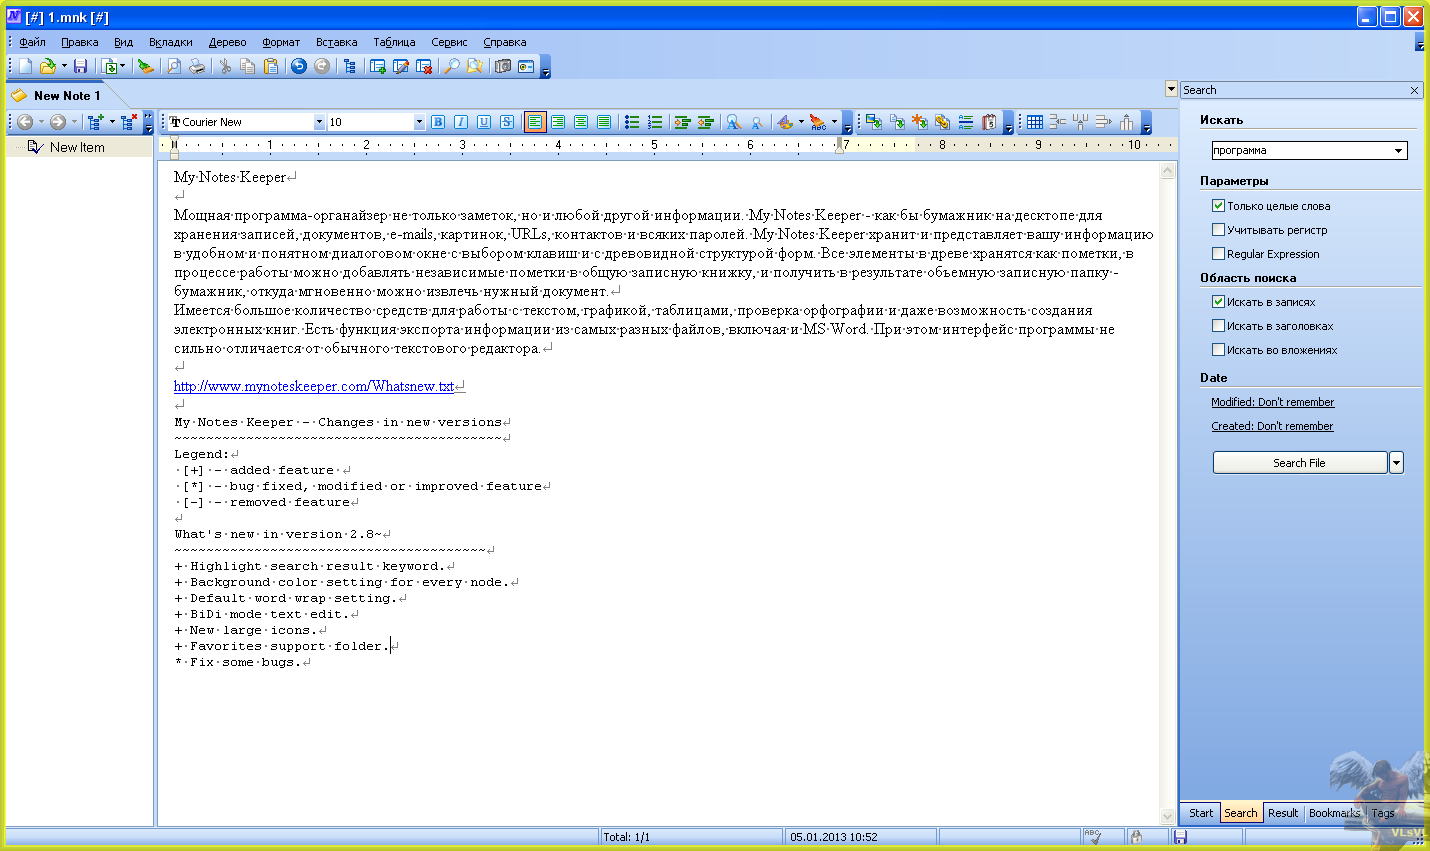Enable 'Искать в заголовках' checkbox
This screenshot has width=1430, height=851.
click(x=1218, y=326)
